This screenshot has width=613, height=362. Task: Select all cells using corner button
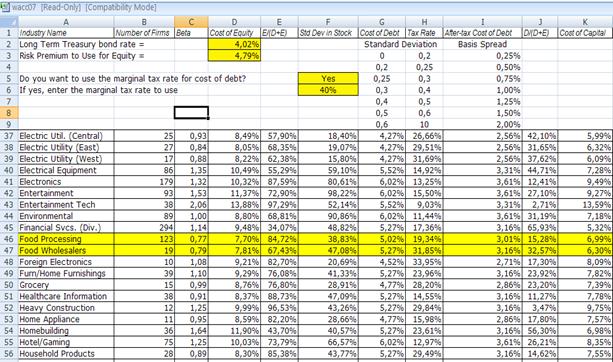click(9, 22)
